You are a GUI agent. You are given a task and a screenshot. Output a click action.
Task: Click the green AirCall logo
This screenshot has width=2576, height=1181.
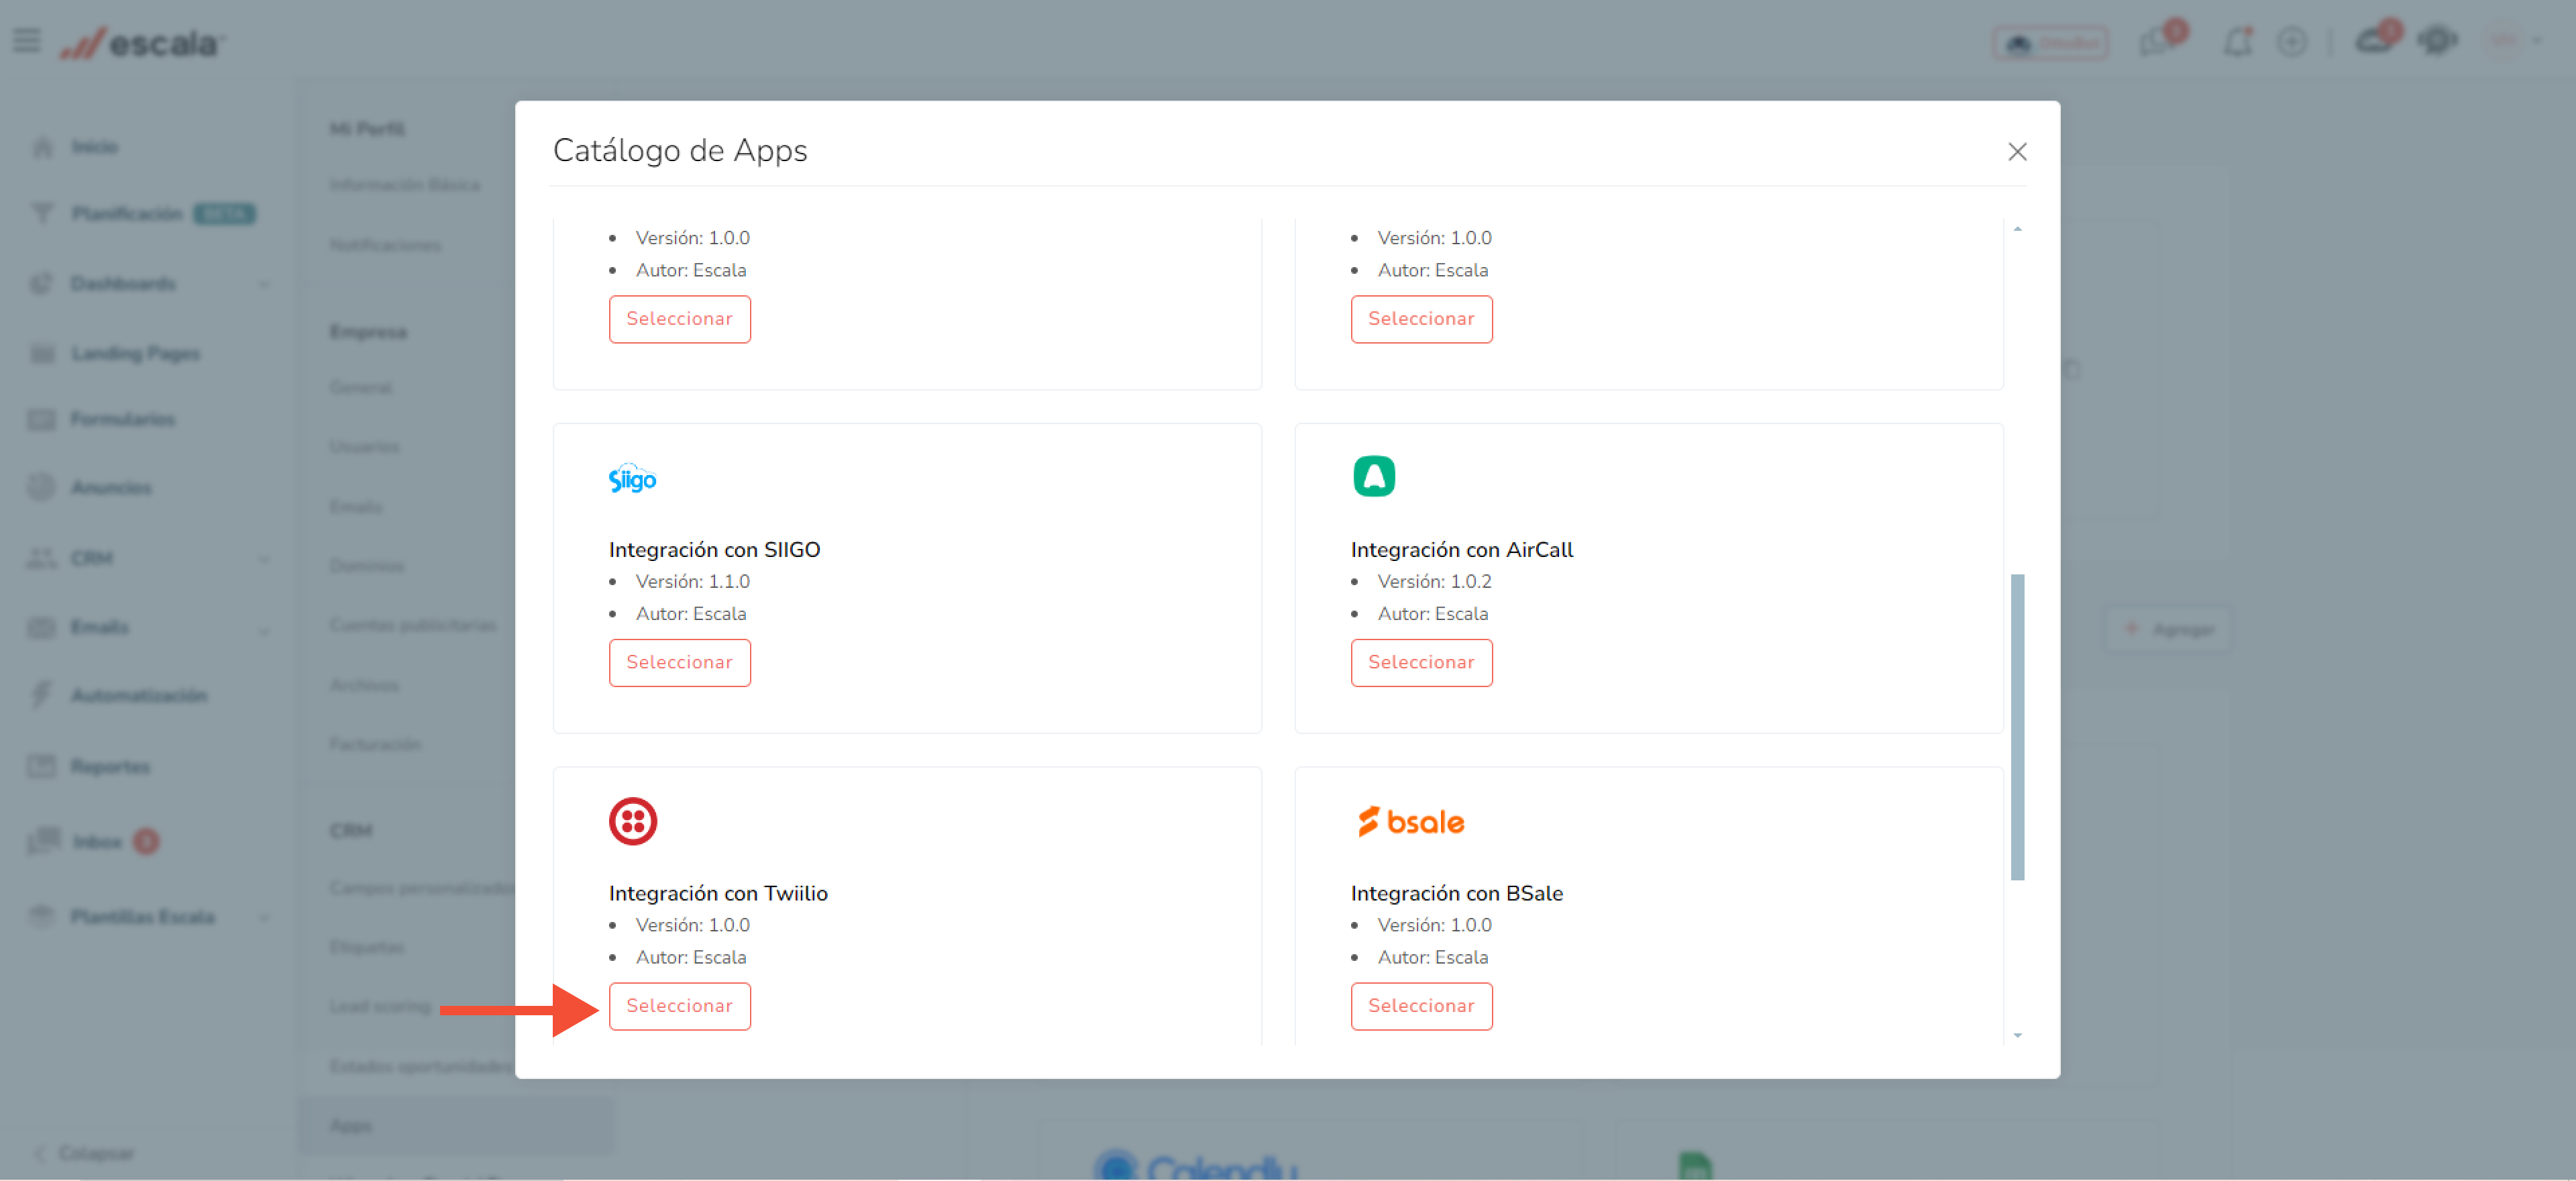pyautogui.click(x=1374, y=476)
